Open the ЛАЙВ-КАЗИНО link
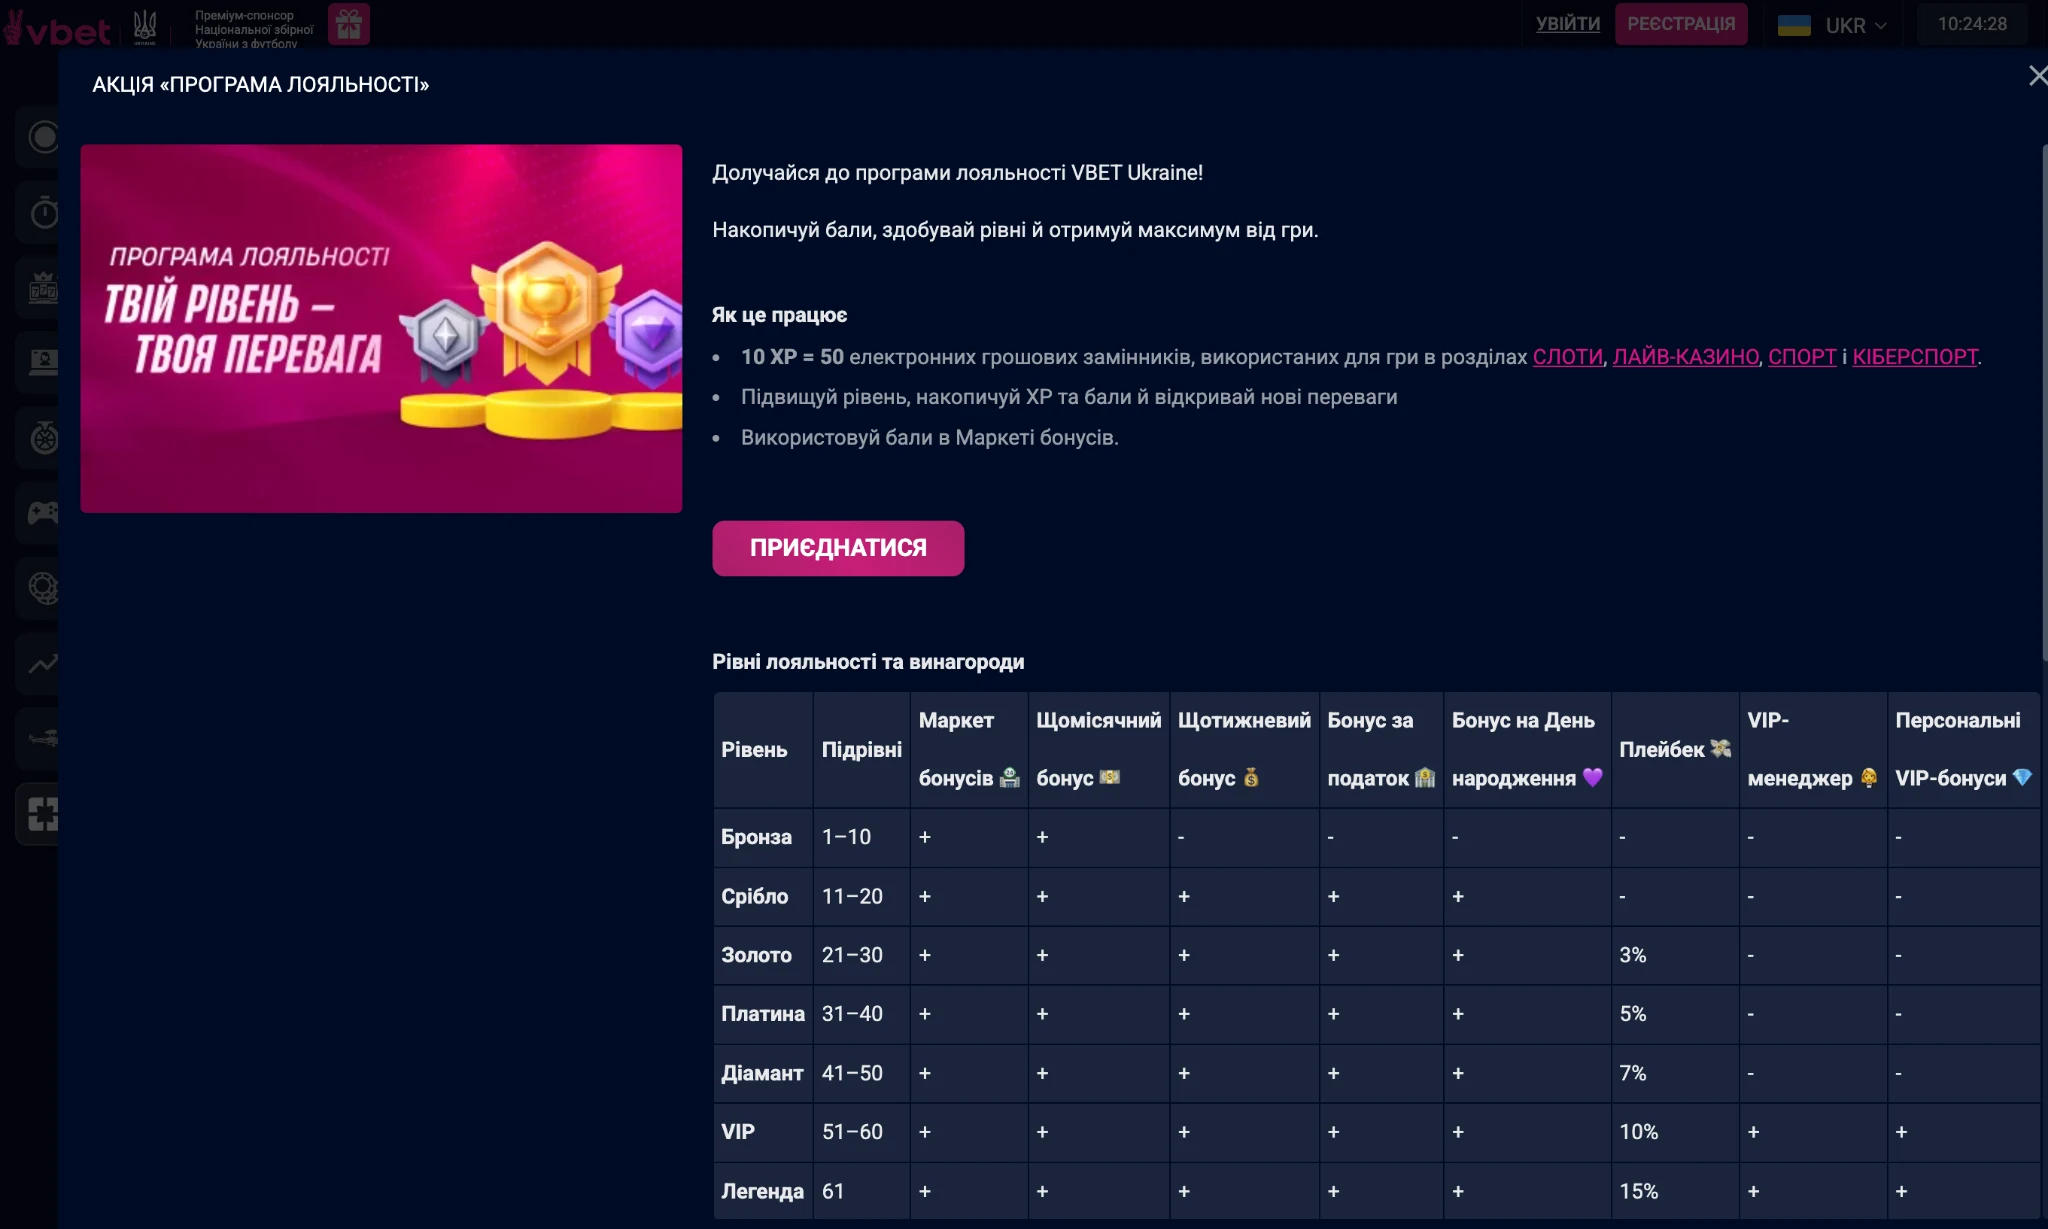This screenshot has width=2048, height=1229. coord(1685,357)
